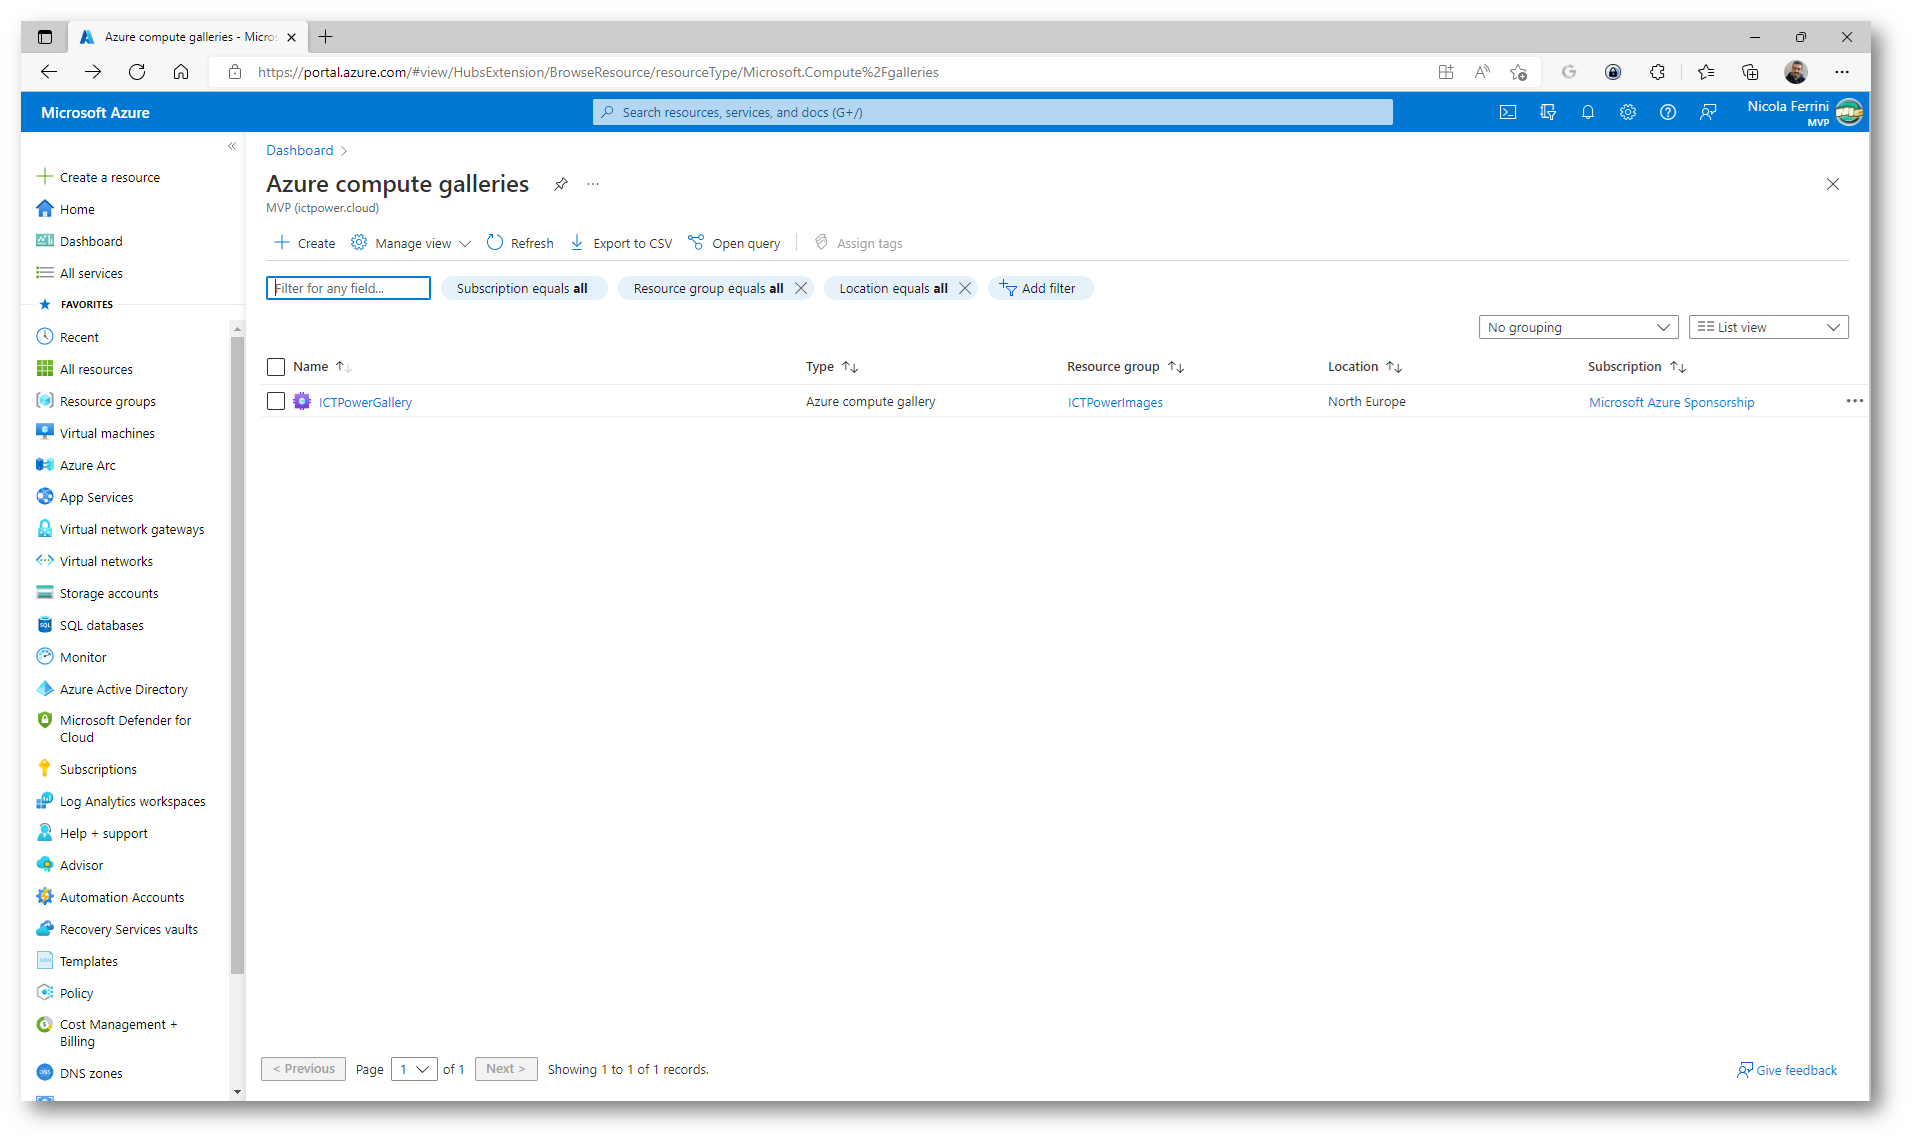Open the ellipsis menu beside the page title

tap(593, 184)
